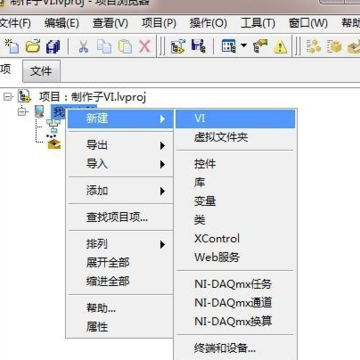Click the Paste clipboard icon
Image resolution: width=360 pixels, height=360 pixels.
point(125,46)
